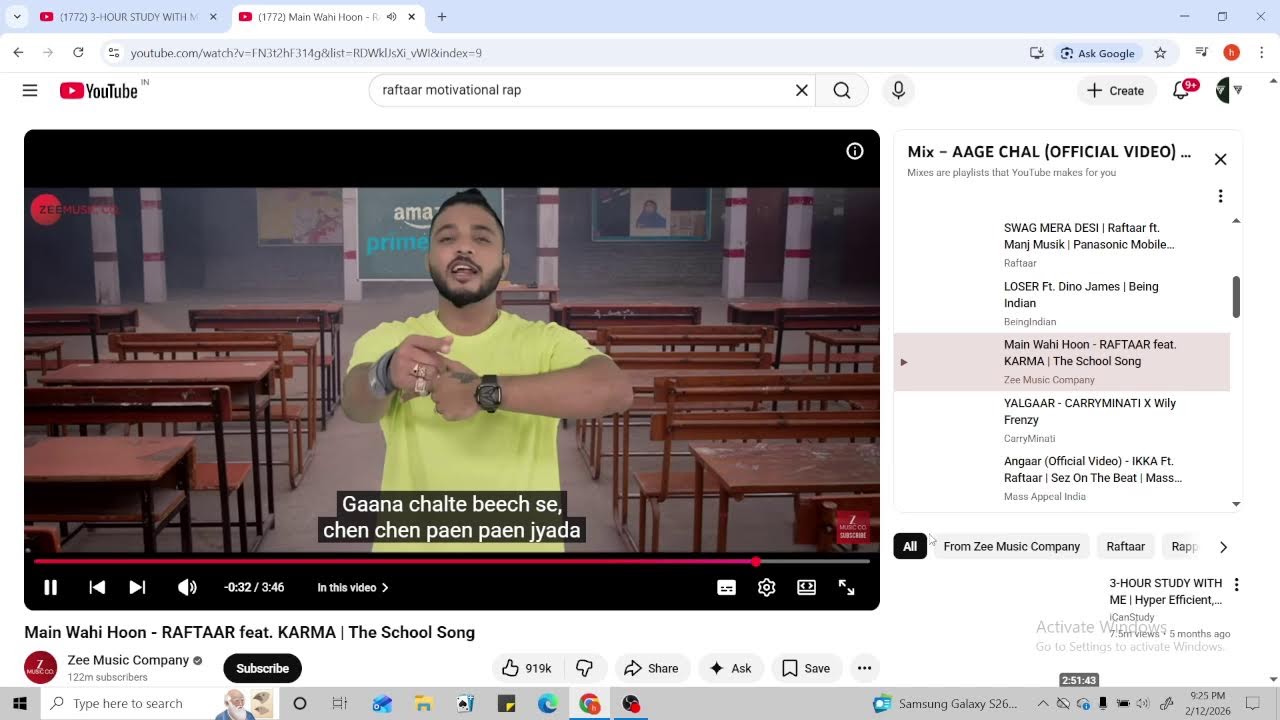Screen dimensions: 1280x720
Task: Go to YouTube home via logo
Action: point(98,91)
